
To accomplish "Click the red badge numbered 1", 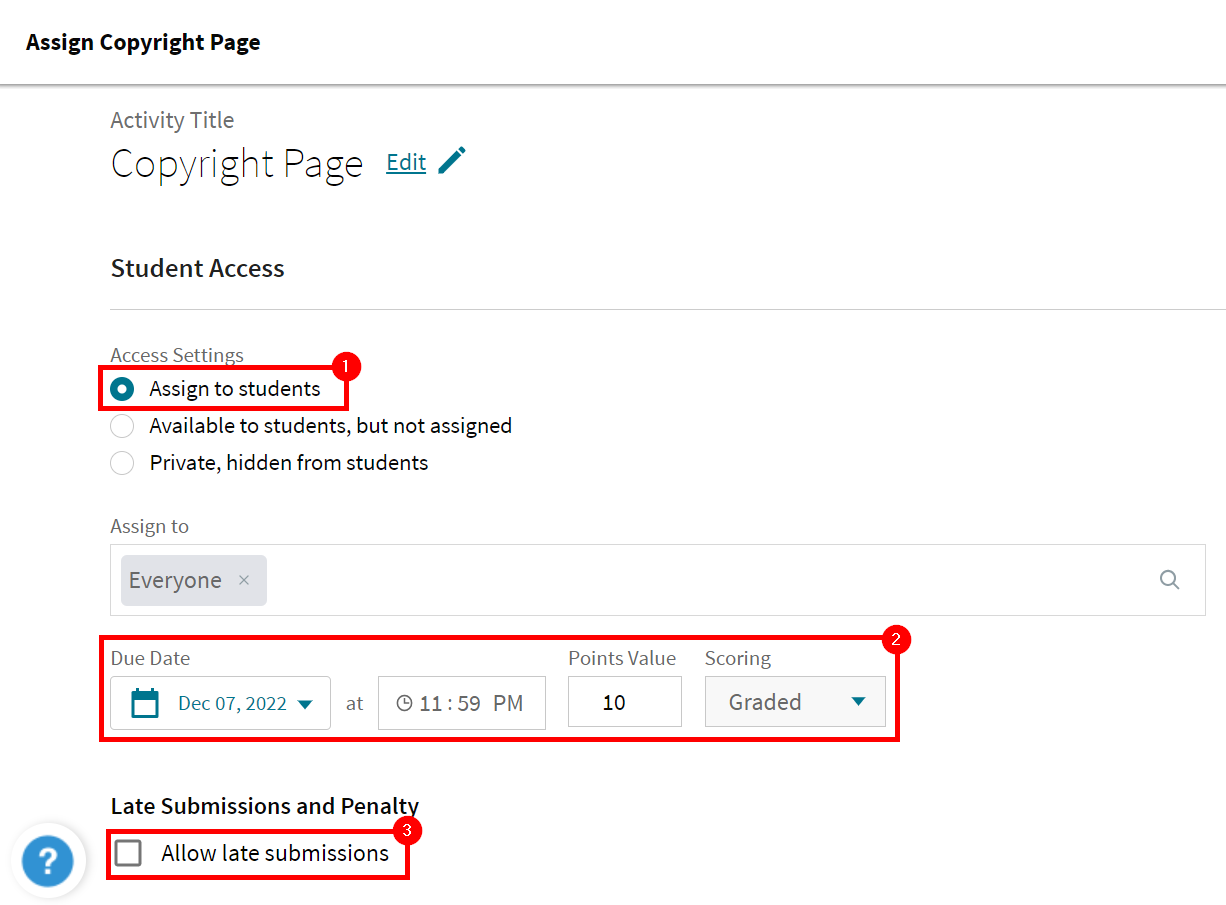I will pos(346,366).
